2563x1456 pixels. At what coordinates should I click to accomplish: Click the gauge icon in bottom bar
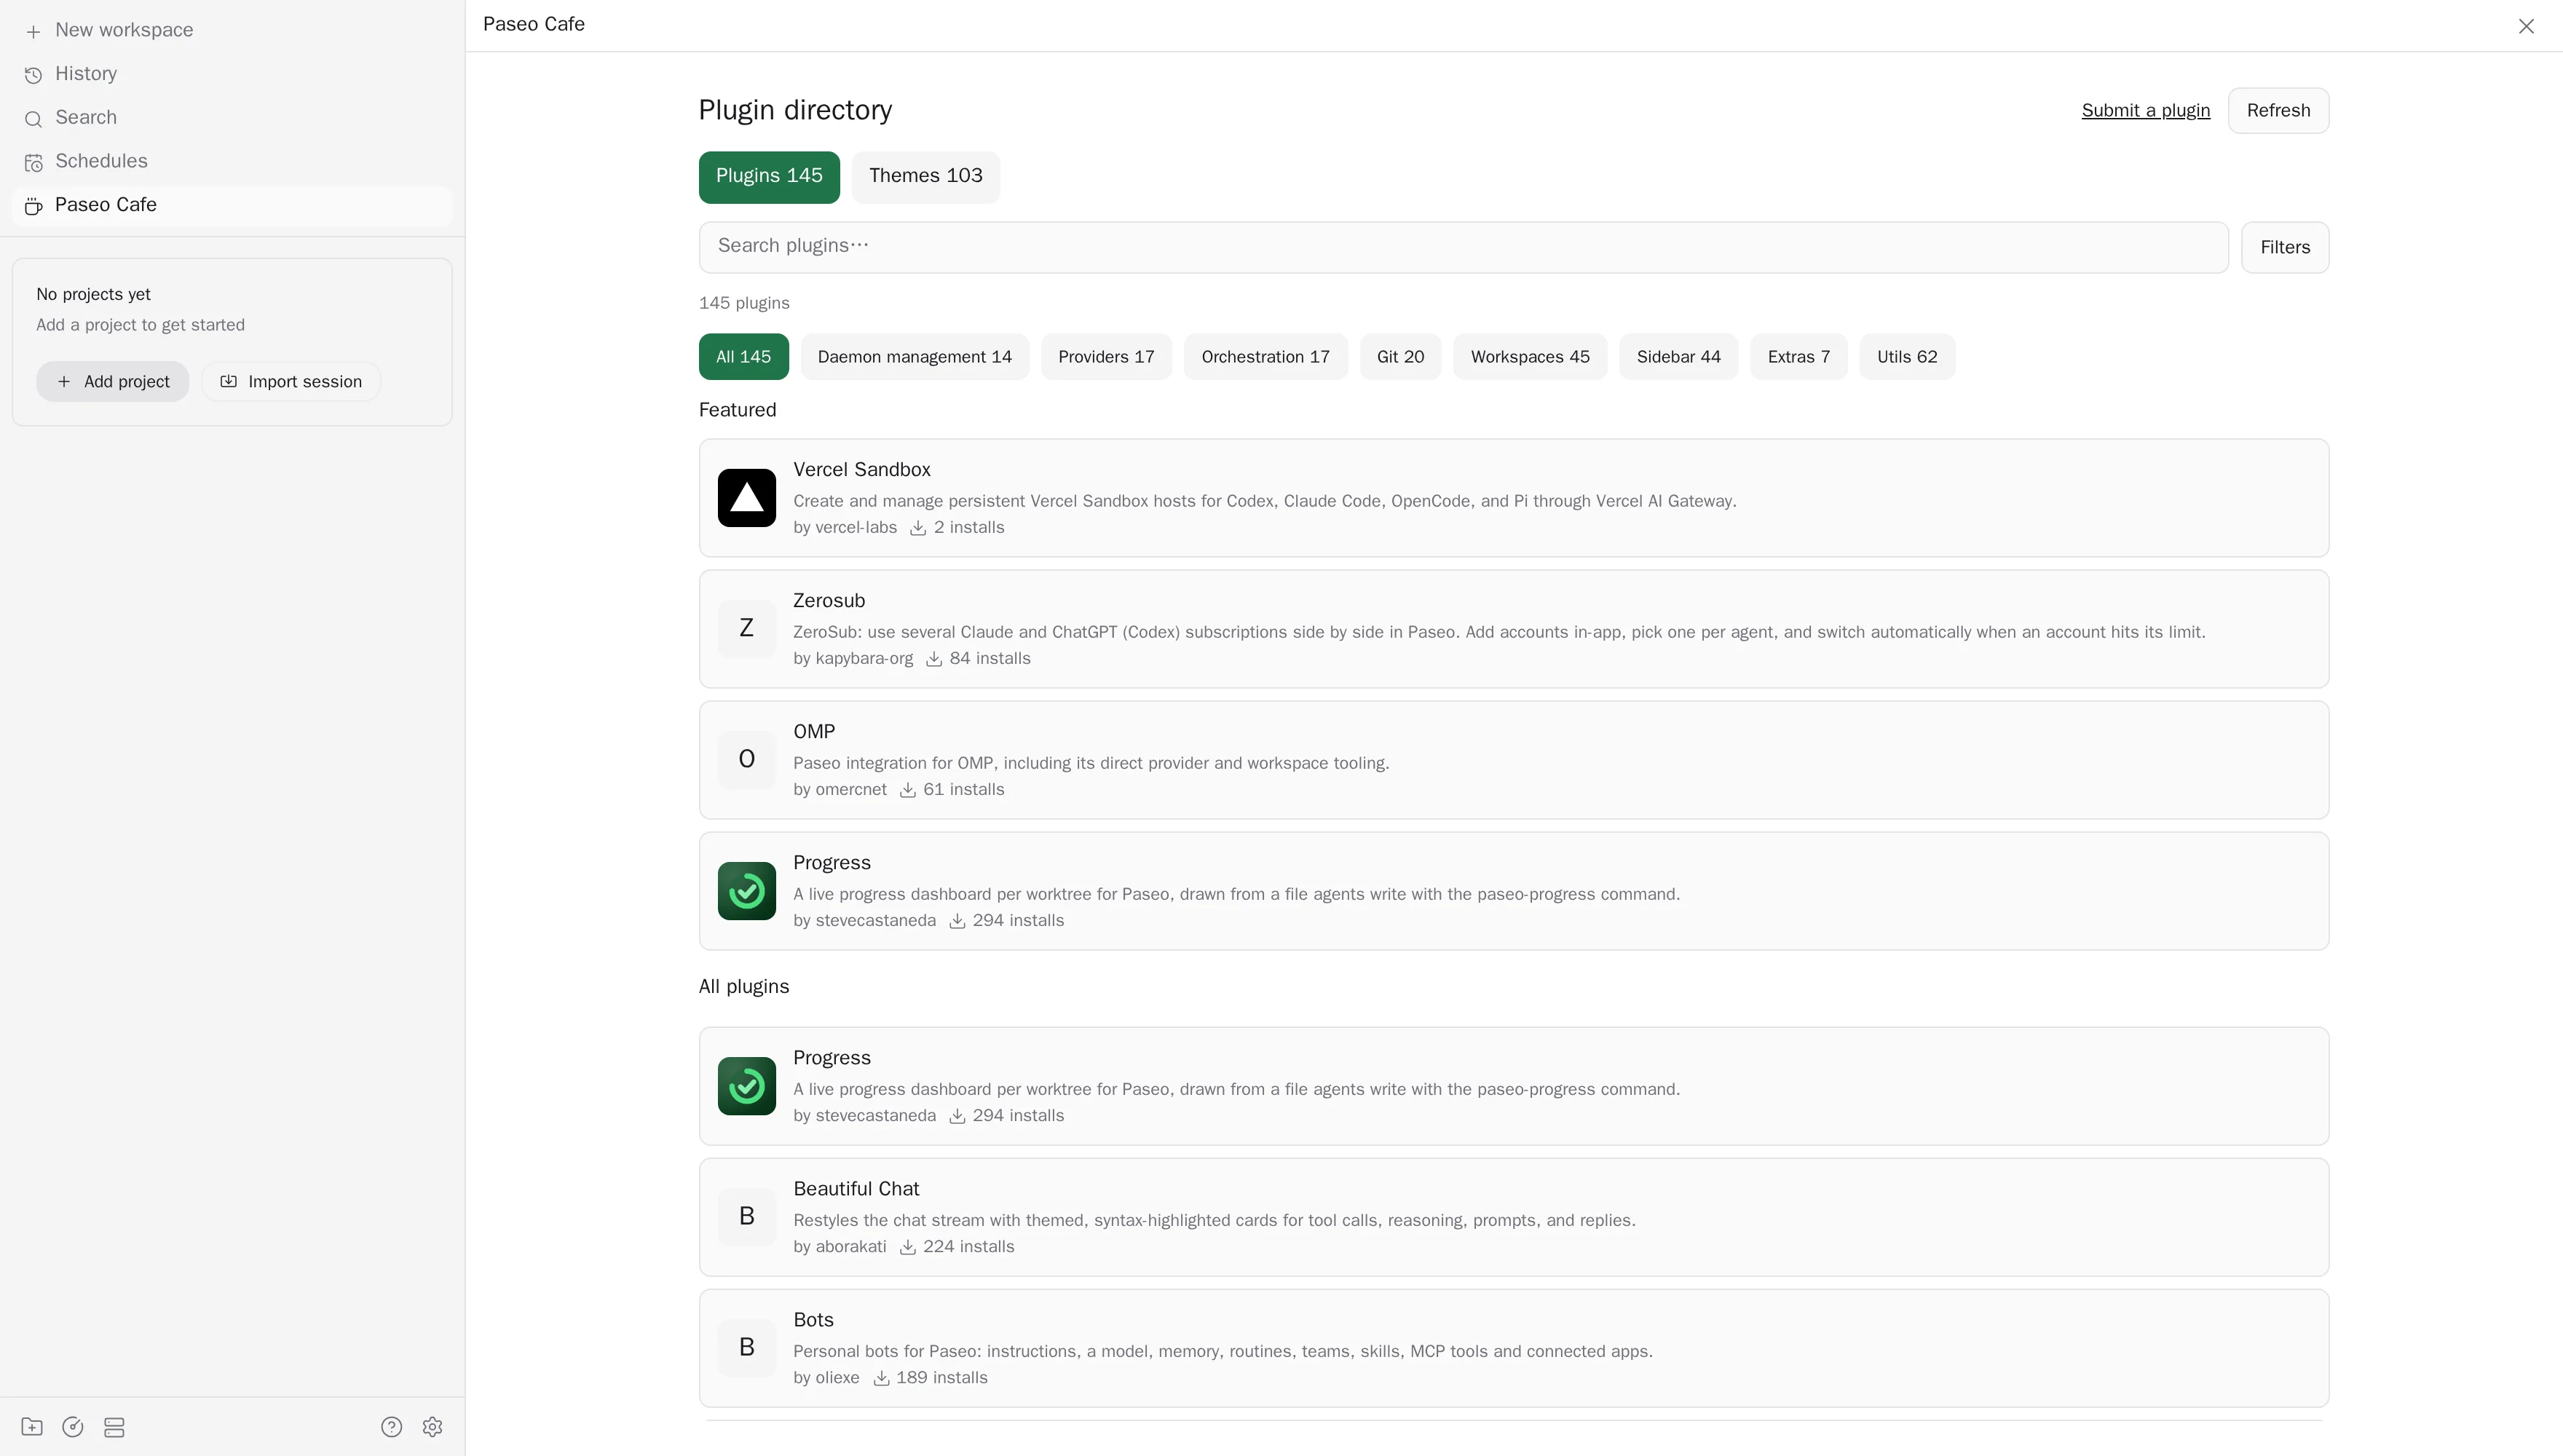pyautogui.click(x=73, y=1427)
